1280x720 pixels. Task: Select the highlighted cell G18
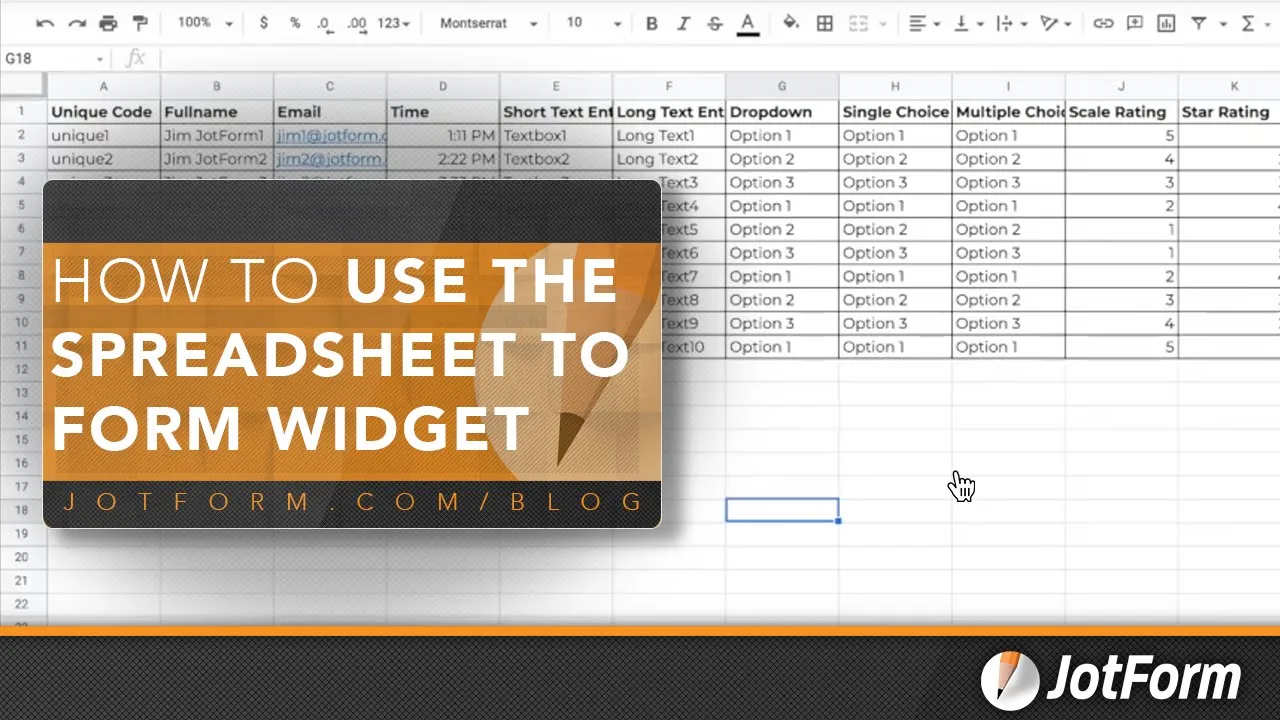(782, 510)
